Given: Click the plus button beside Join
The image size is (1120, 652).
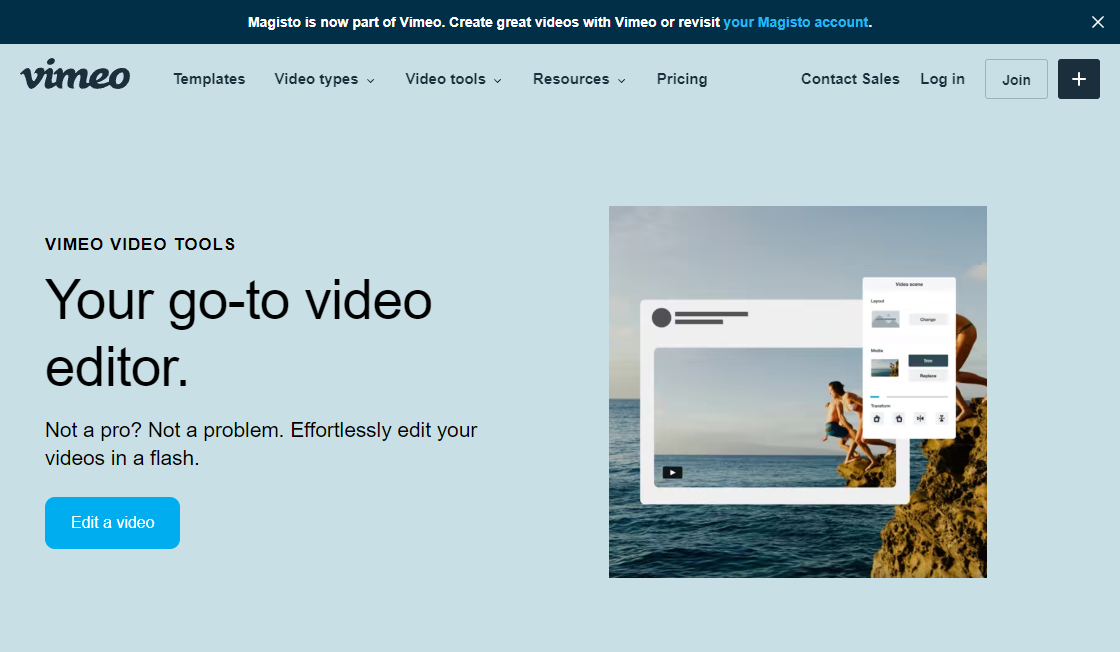Looking at the screenshot, I should 1079,79.
